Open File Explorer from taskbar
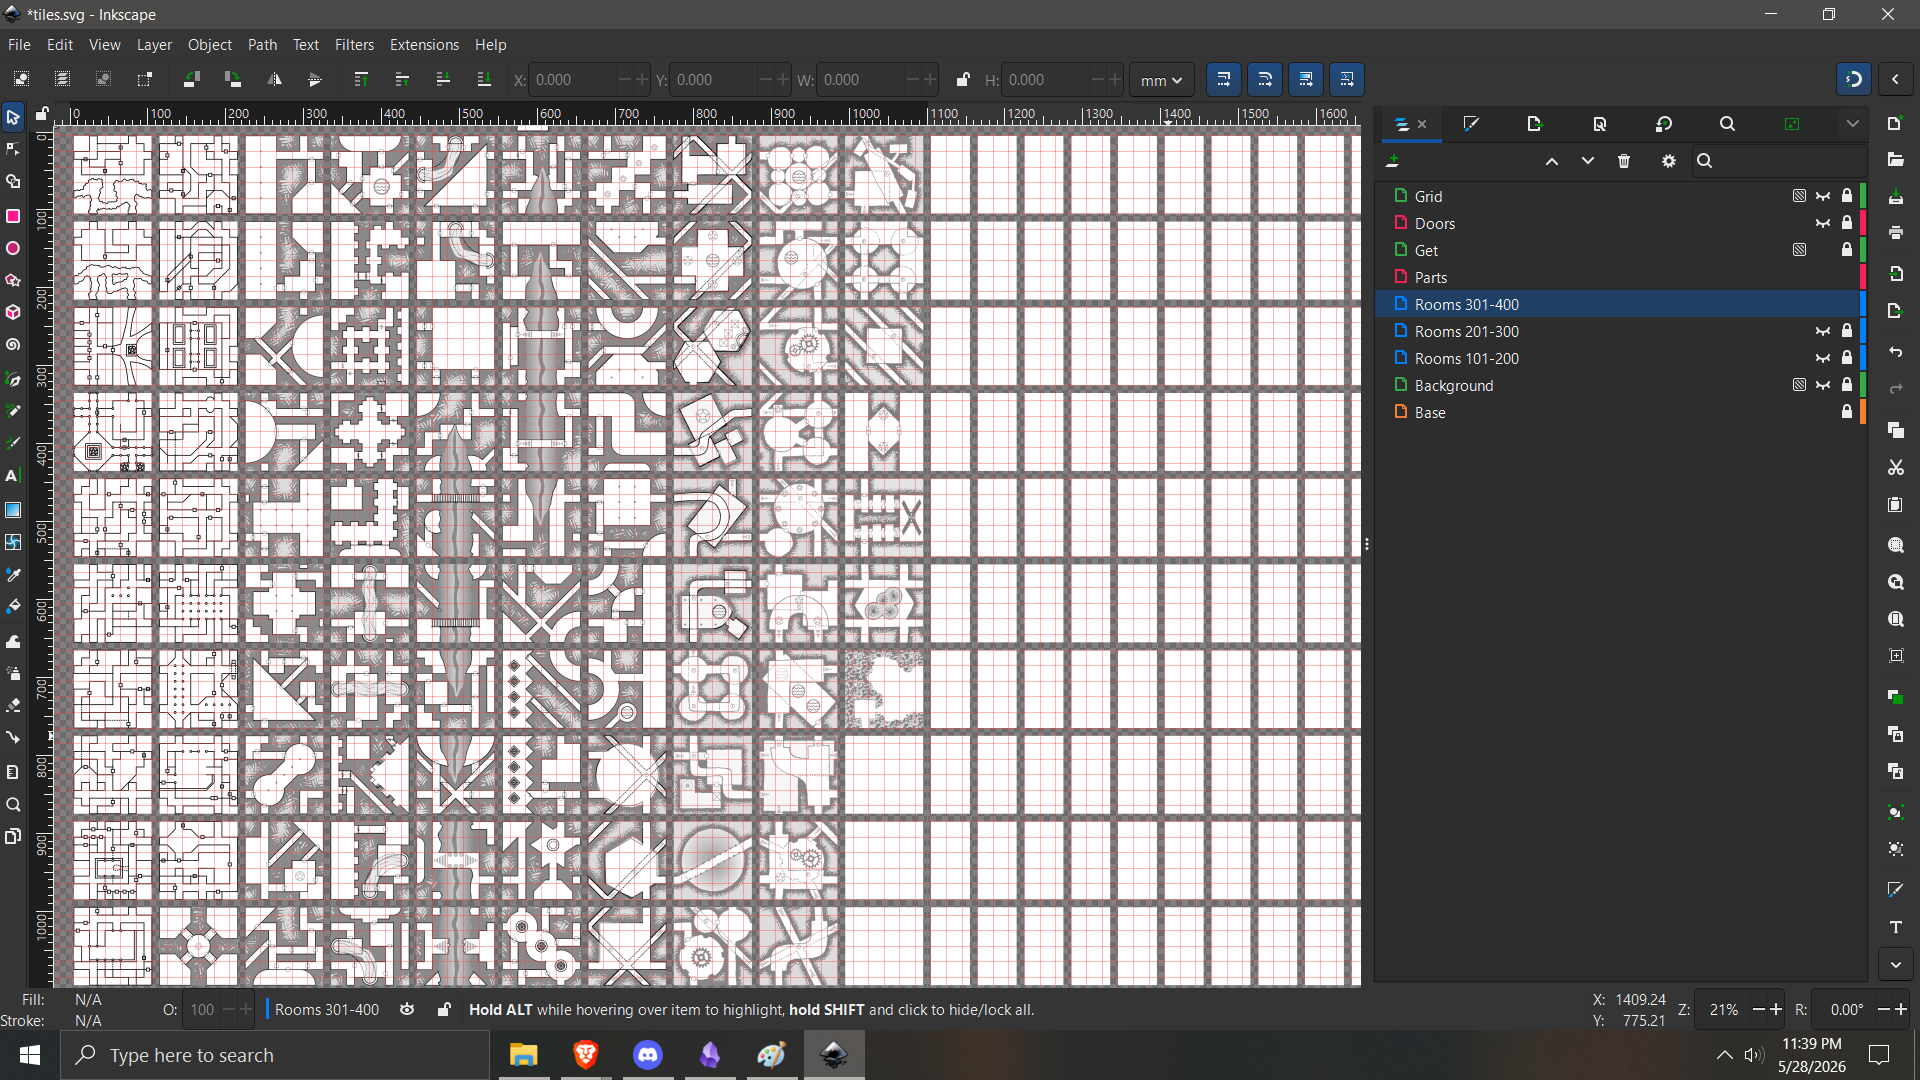This screenshot has height=1080, width=1920. pos(524,1055)
